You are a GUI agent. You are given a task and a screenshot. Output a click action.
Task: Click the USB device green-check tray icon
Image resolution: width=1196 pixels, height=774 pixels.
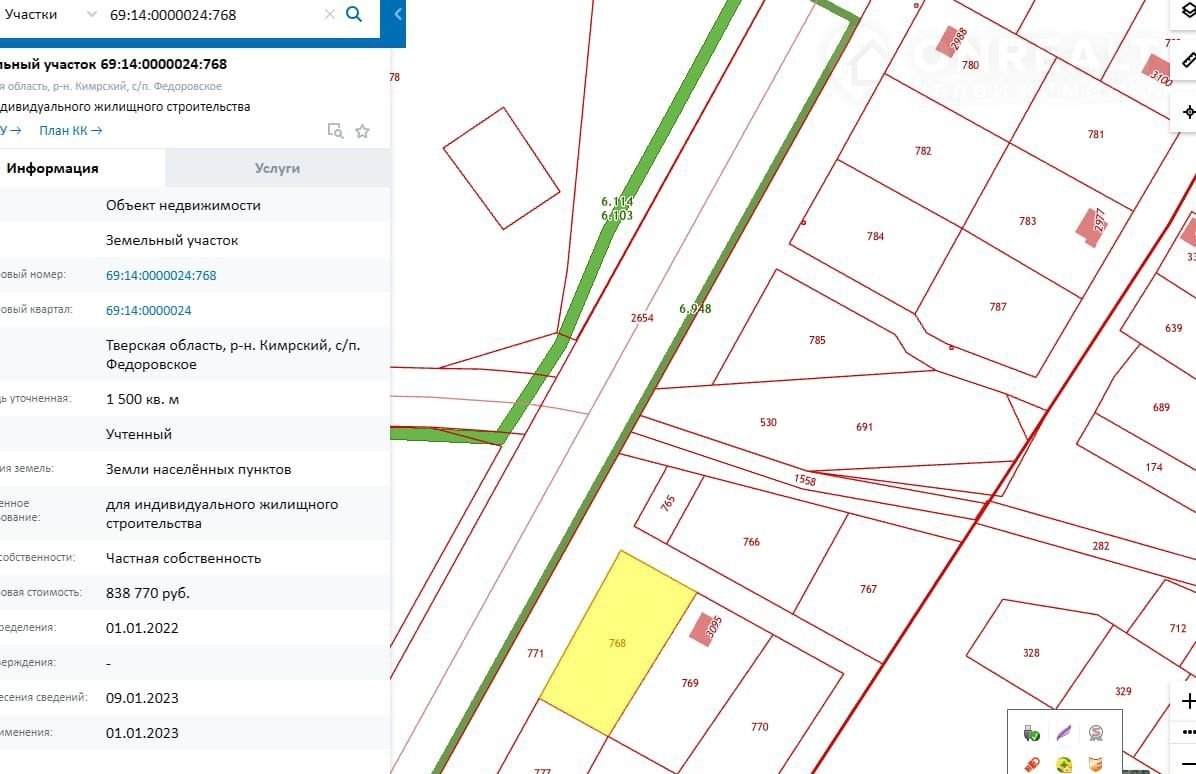[x=1032, y=733]
